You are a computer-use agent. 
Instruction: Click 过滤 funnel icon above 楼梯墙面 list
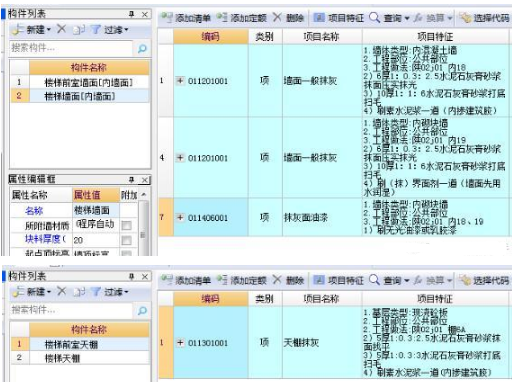pos(96,30)
